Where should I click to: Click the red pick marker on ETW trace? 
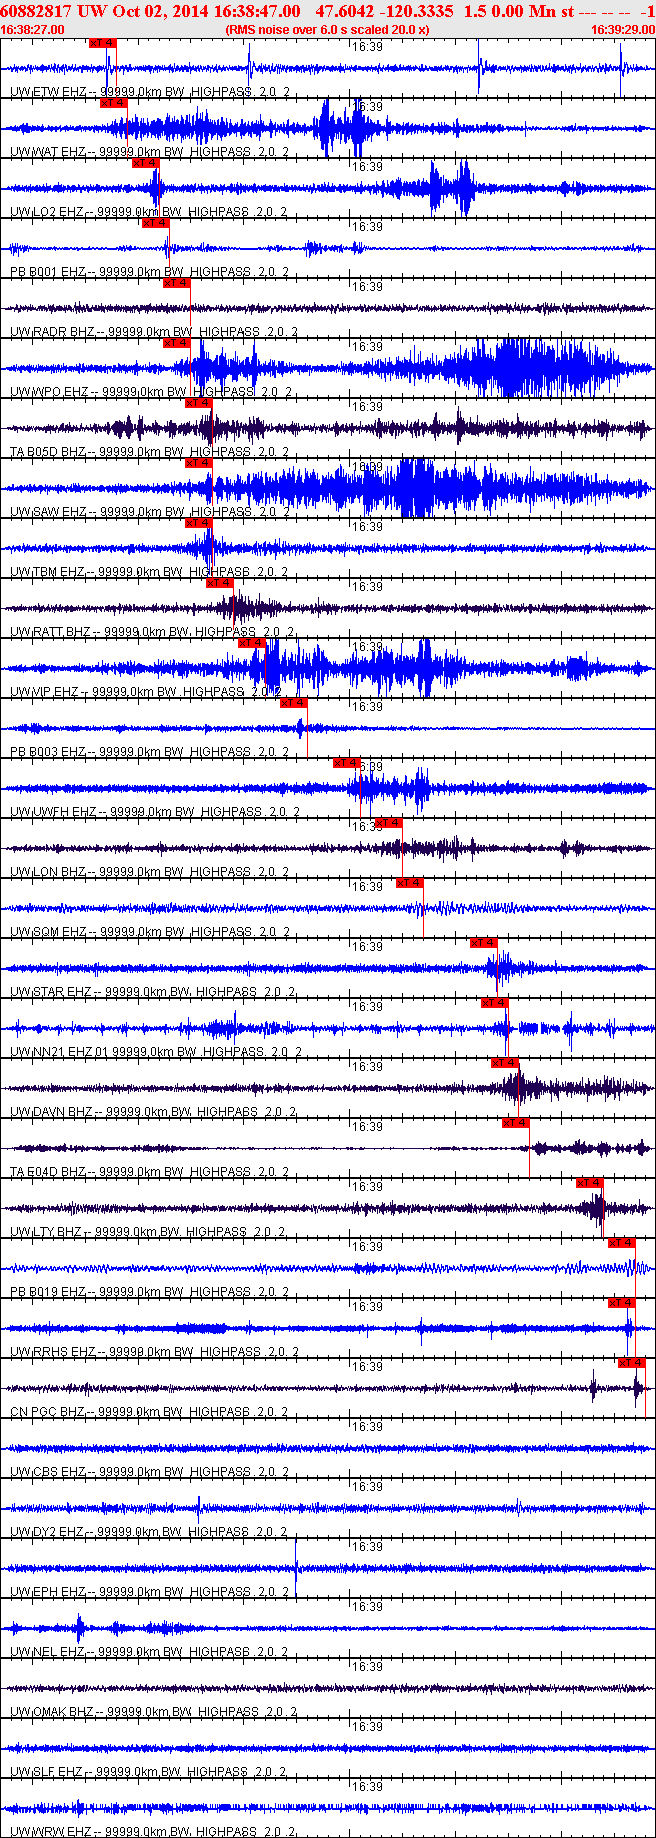(103, 43)
